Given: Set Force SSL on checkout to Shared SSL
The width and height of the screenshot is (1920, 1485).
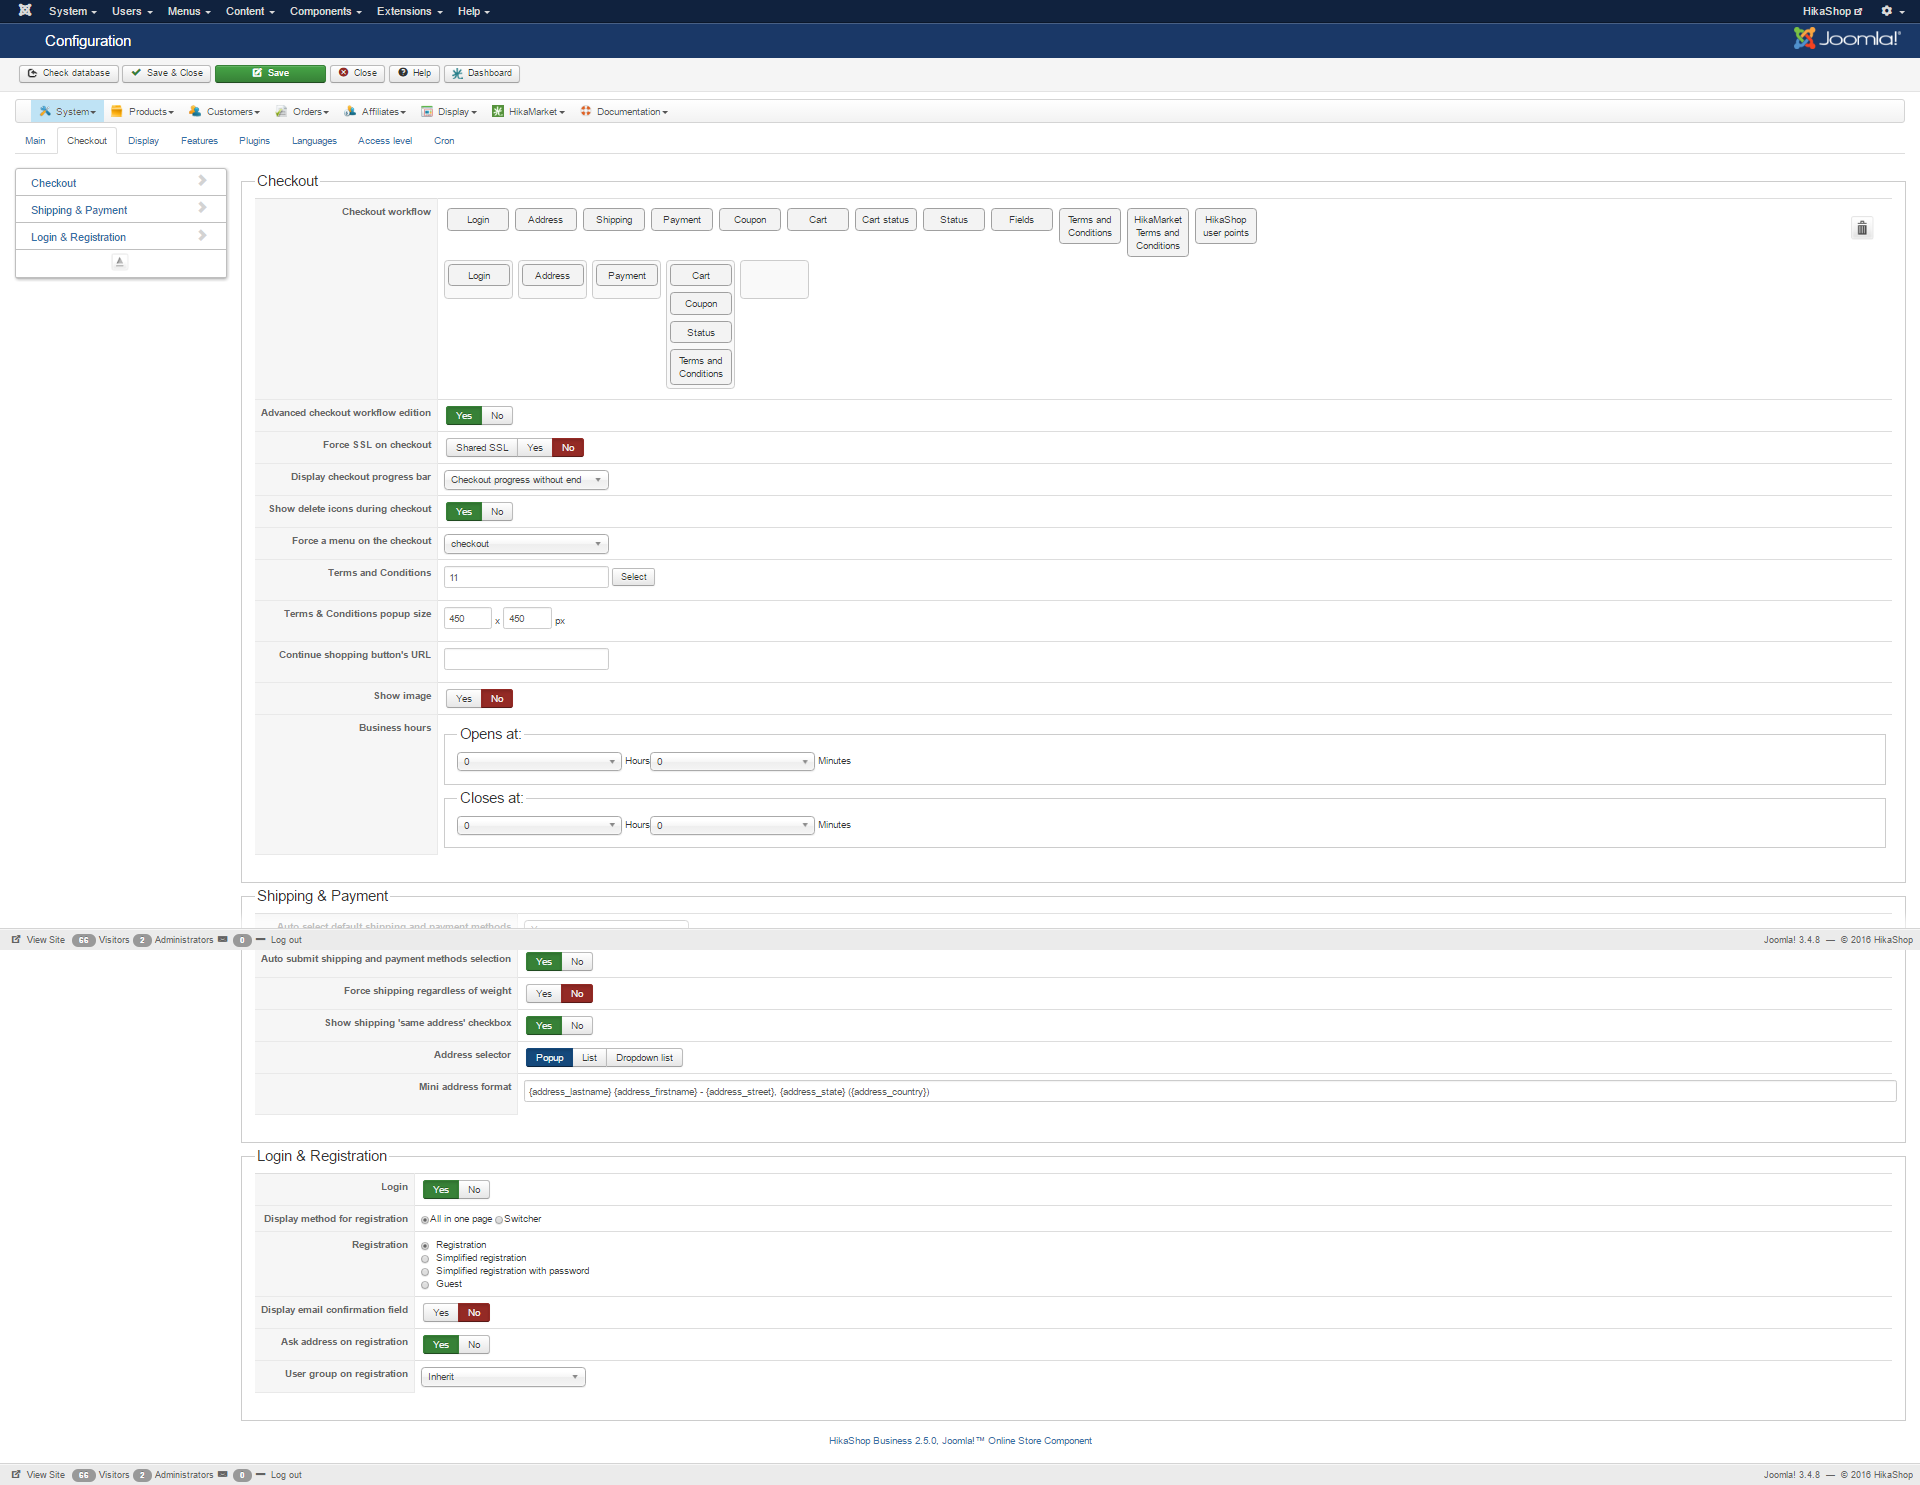Looking at the screenshot, I should pyautogui.click(x=482, y=448).
